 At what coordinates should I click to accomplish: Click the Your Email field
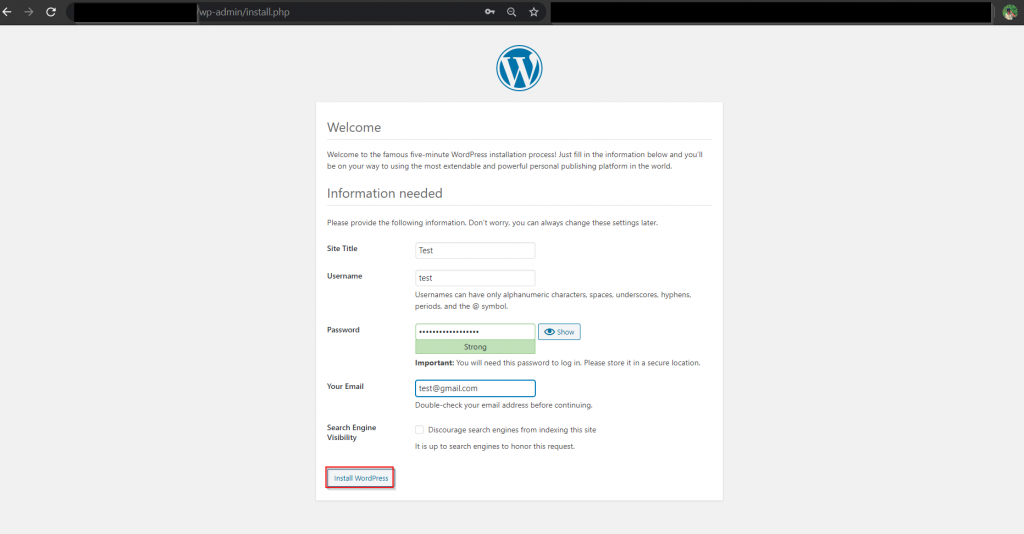[475, 388]
